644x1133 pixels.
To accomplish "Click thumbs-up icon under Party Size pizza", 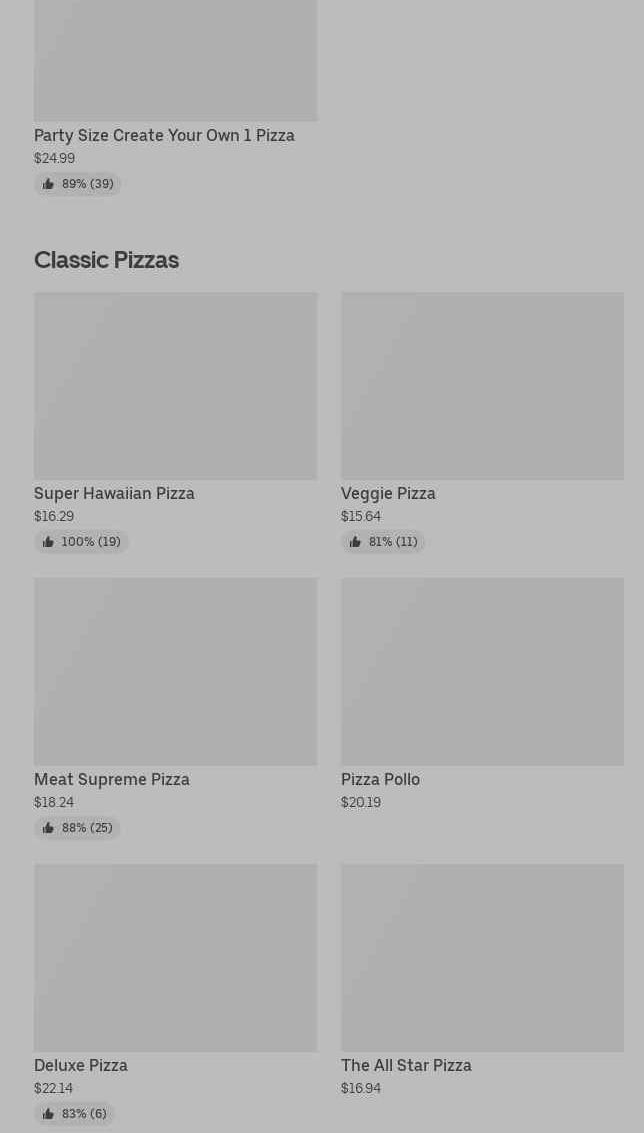I will click(48, 184).
